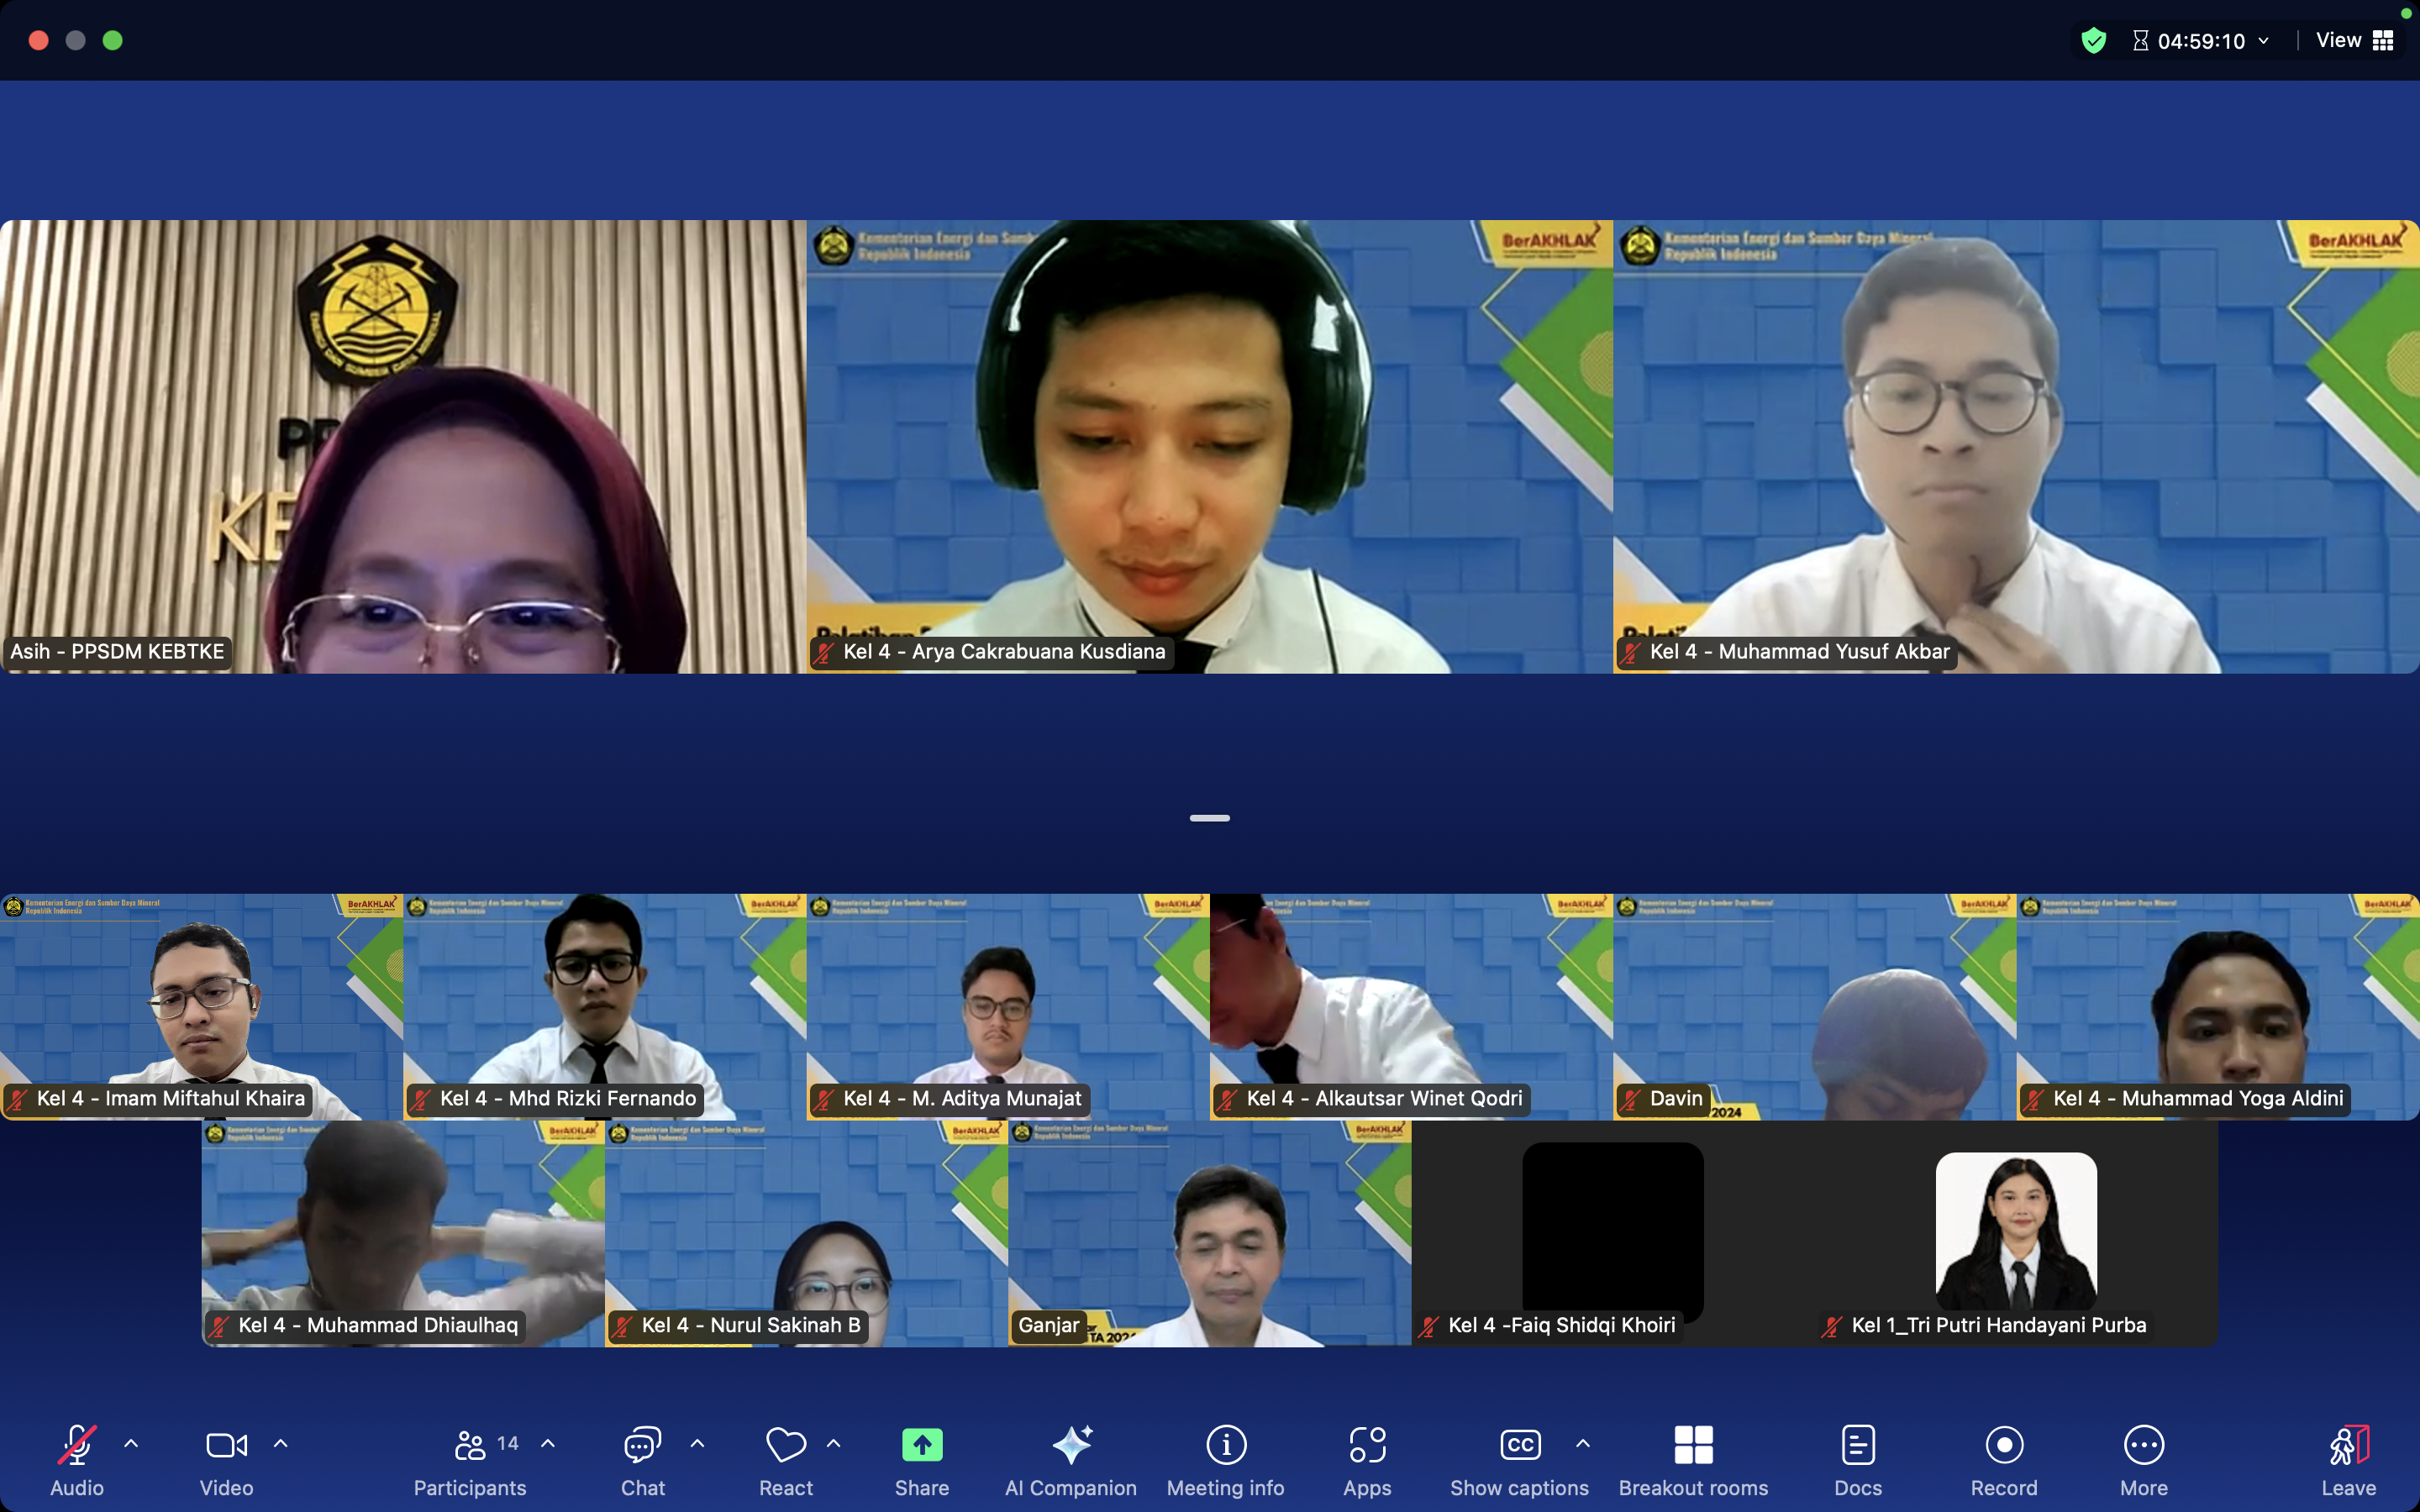Image resolution: width=2420 pixels, height=1512 pixels.
Task: Open the More options ellipsis icon
Action: click(2143, 1445)
